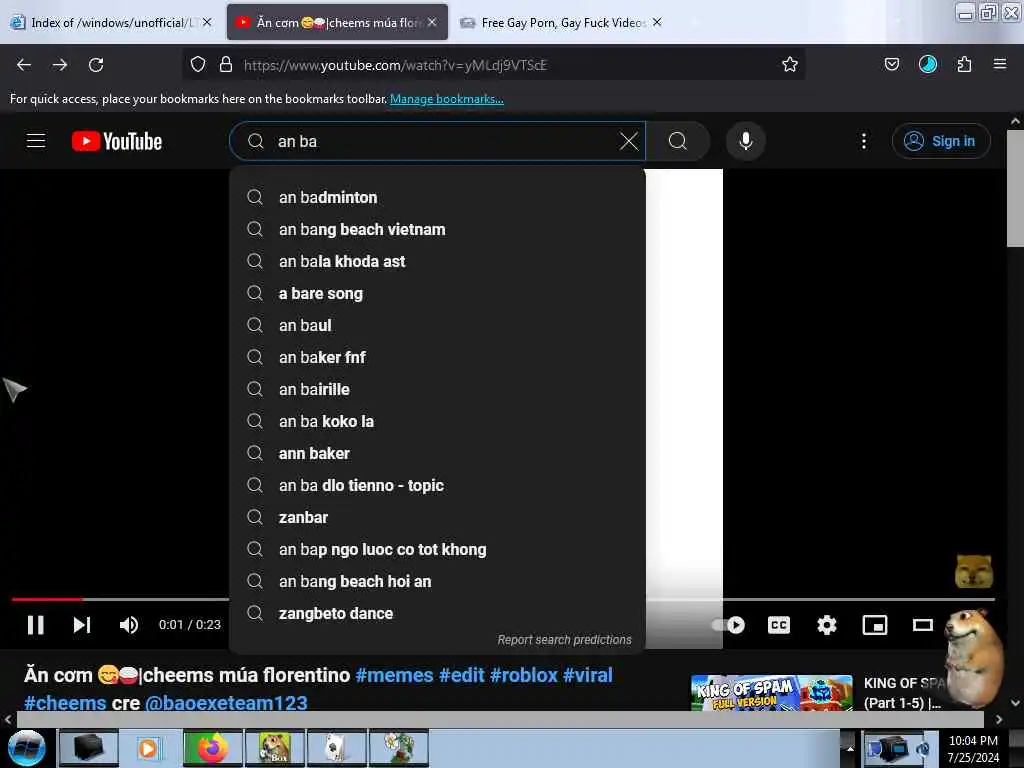Select suggestion 'an bang beach vietnam'
This screenshot has height=768, width=1024.
coord(437,229)
